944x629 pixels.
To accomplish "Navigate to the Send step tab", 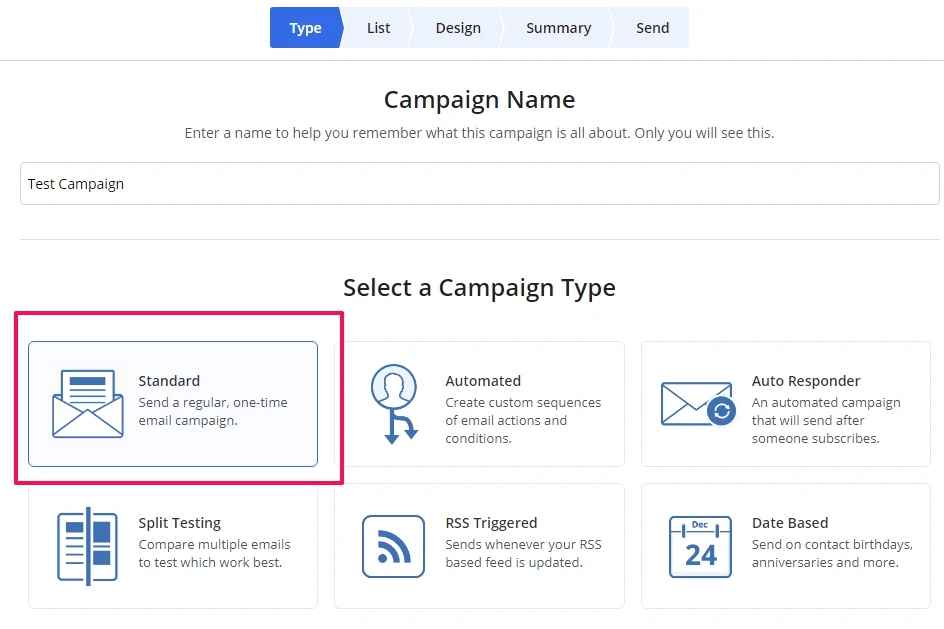I will (652, 28).
